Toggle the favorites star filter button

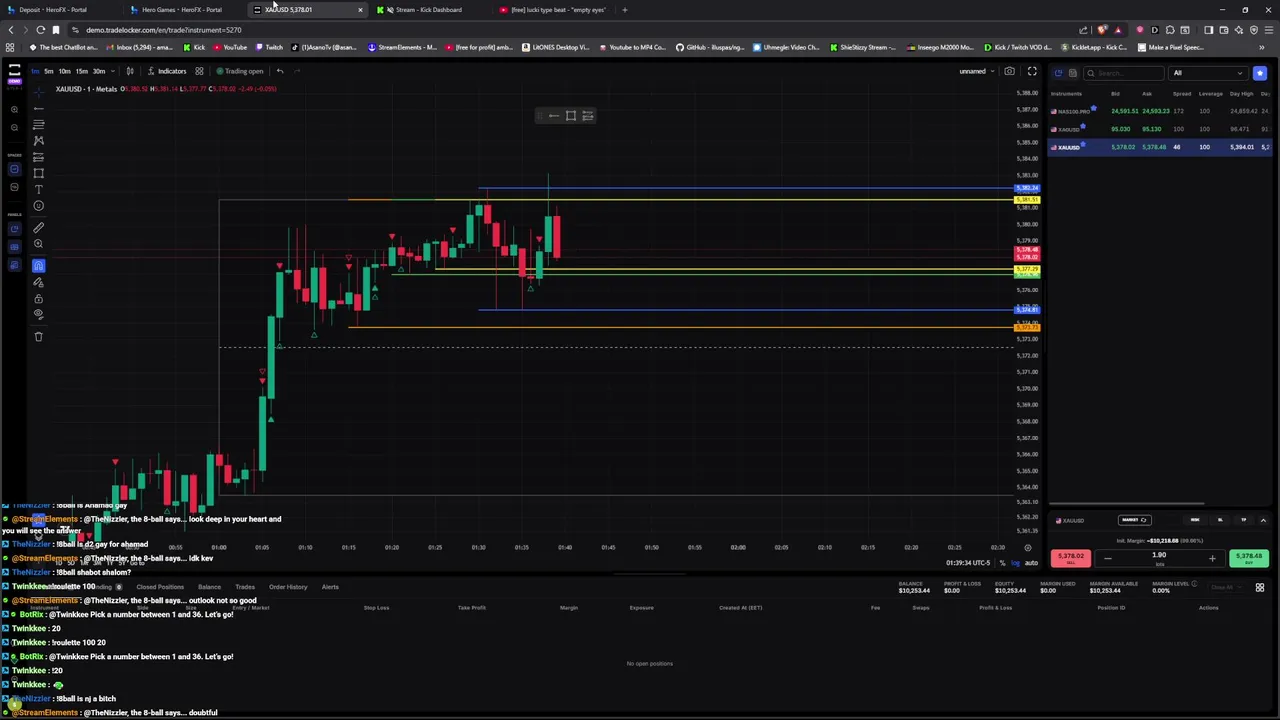(1259, 73)
